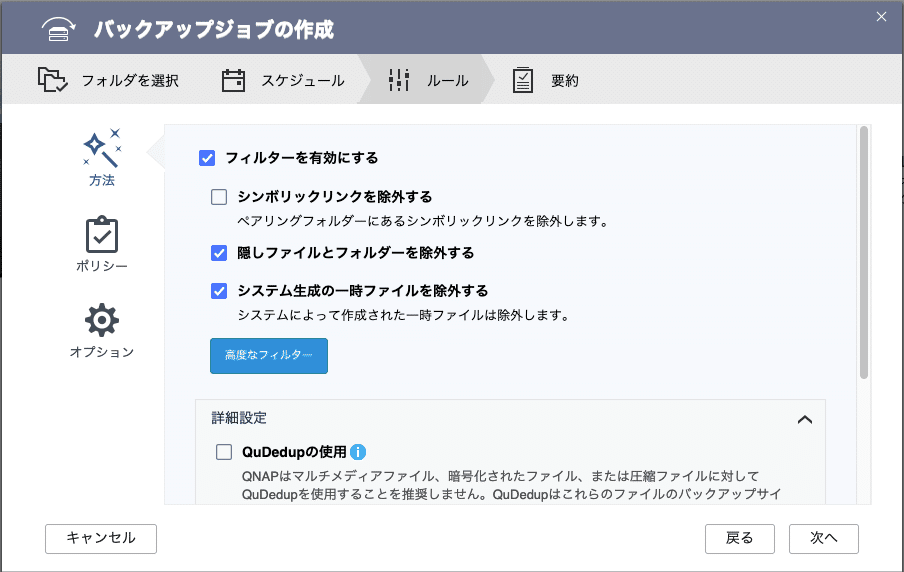Go to 要約 step
This screenshot has width=904, height=572.
click(545, 80)
